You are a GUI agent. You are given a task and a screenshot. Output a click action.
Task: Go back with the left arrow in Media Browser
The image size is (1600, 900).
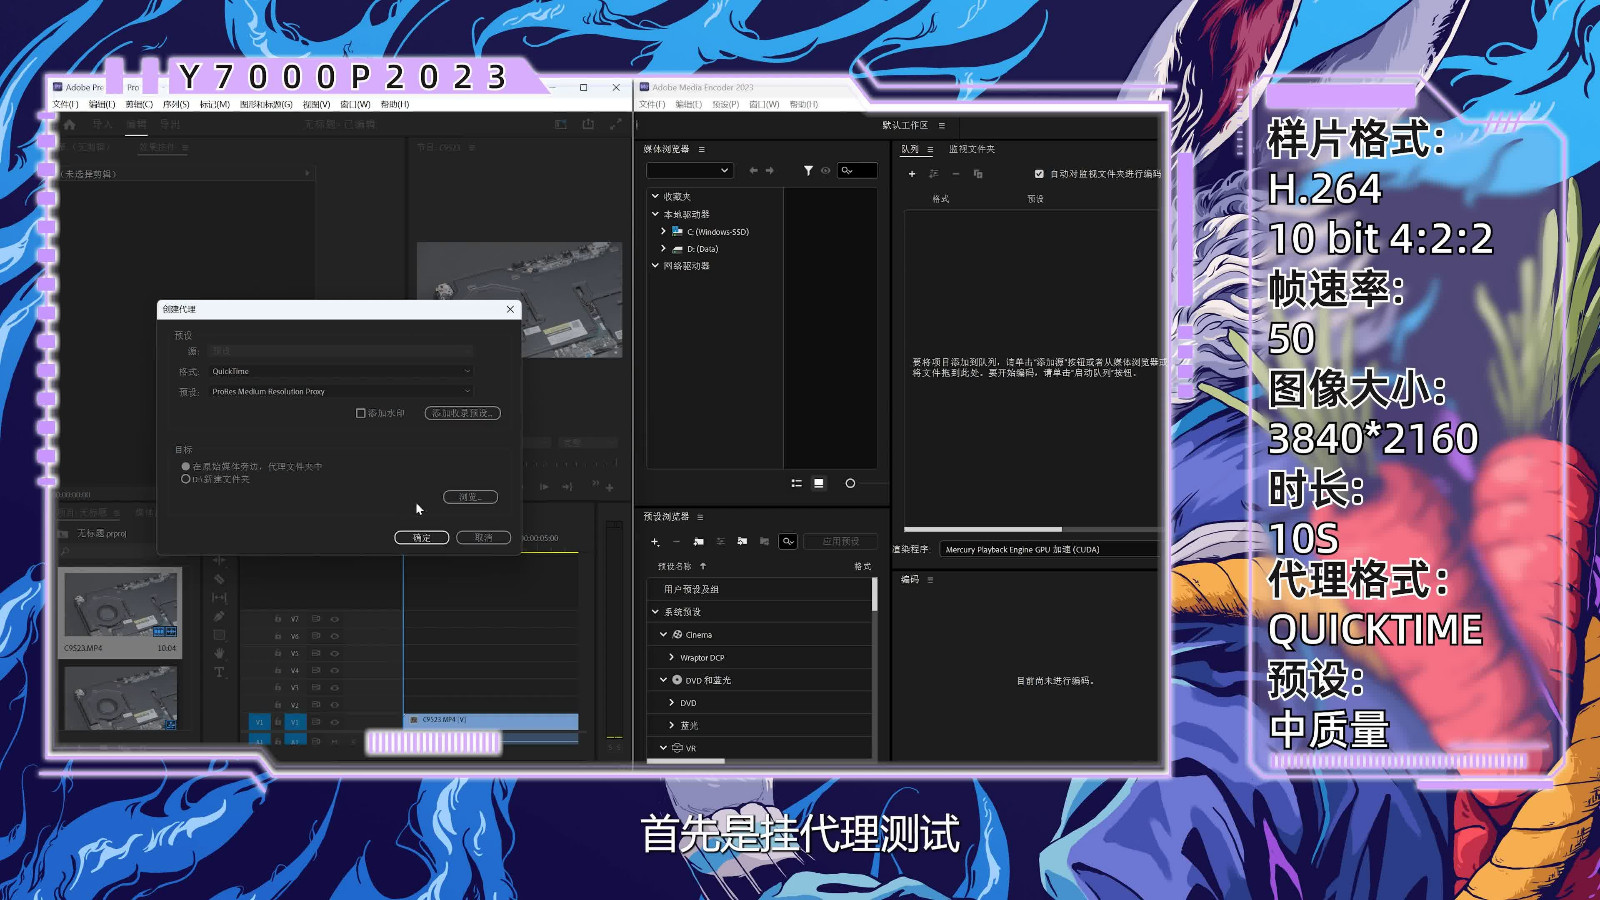(x=753, y=171)
